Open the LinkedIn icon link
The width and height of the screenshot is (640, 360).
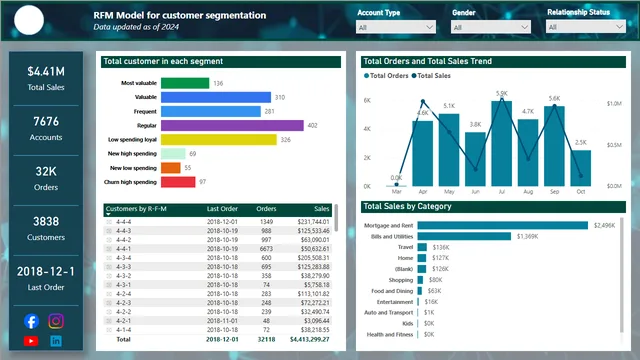[56, 341]
